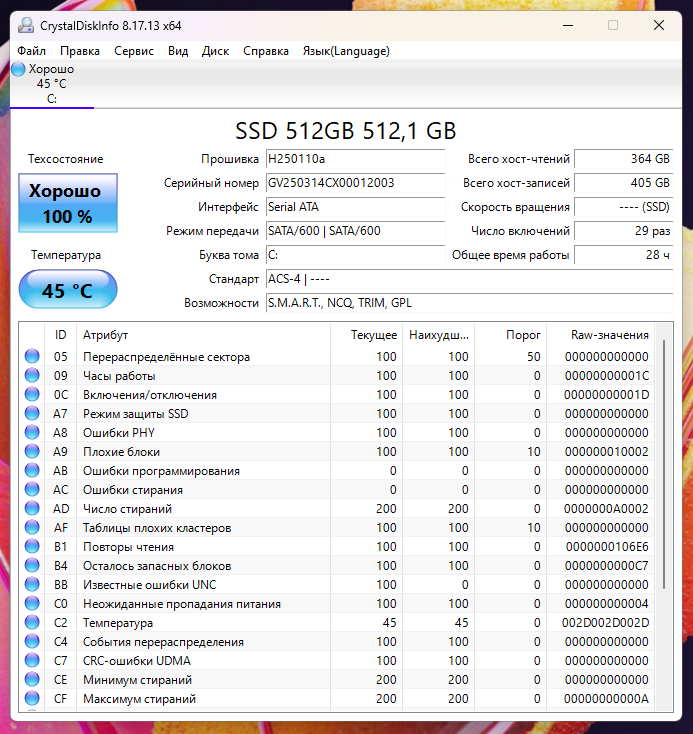Viewport: 693px width, 734px height.
Task: Click raw value 0000000106E6 in Повторы чтения row
Action: pos(607,547)
